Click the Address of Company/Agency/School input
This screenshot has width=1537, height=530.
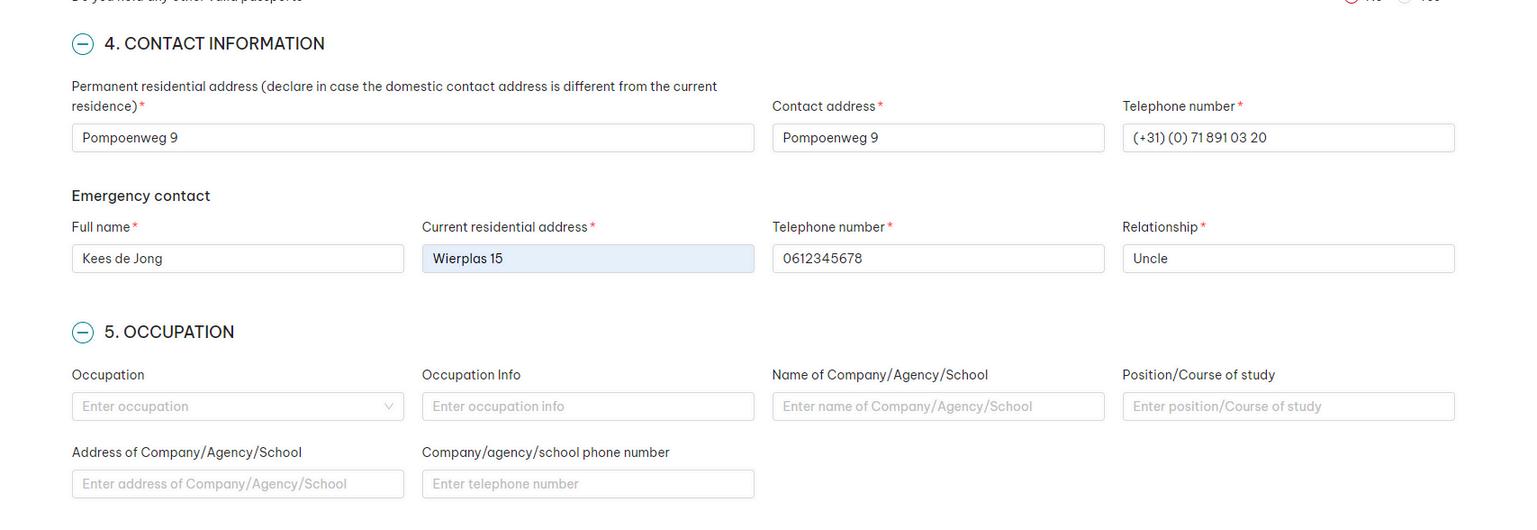pos(237,484)
